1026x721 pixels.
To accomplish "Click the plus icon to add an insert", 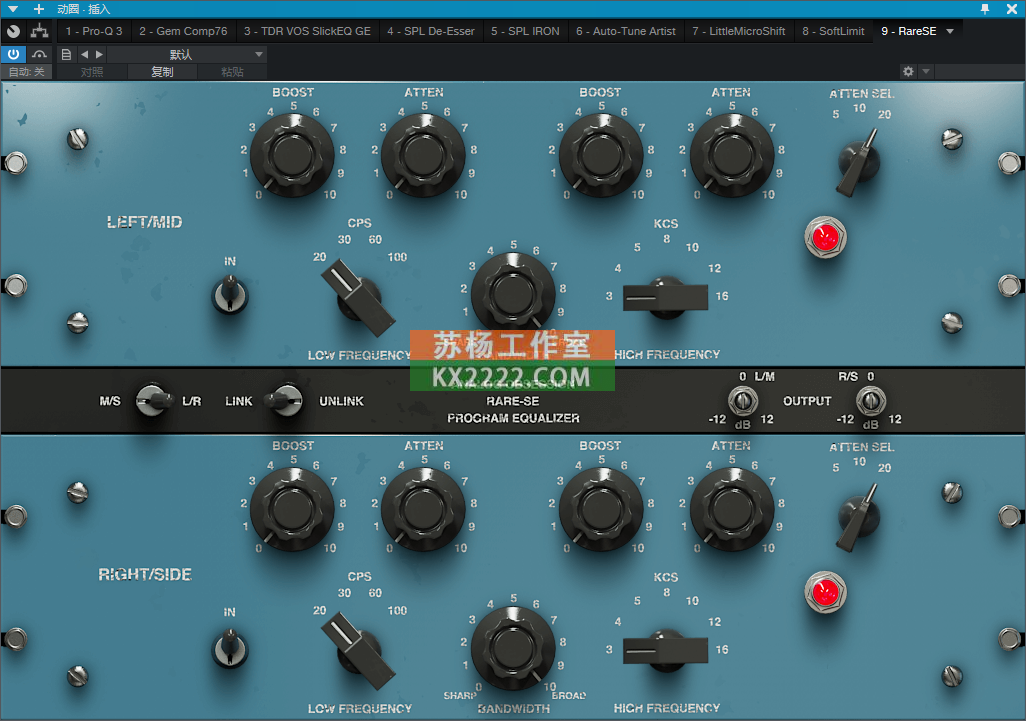I will pyautogui.click(x=39, y=9).
